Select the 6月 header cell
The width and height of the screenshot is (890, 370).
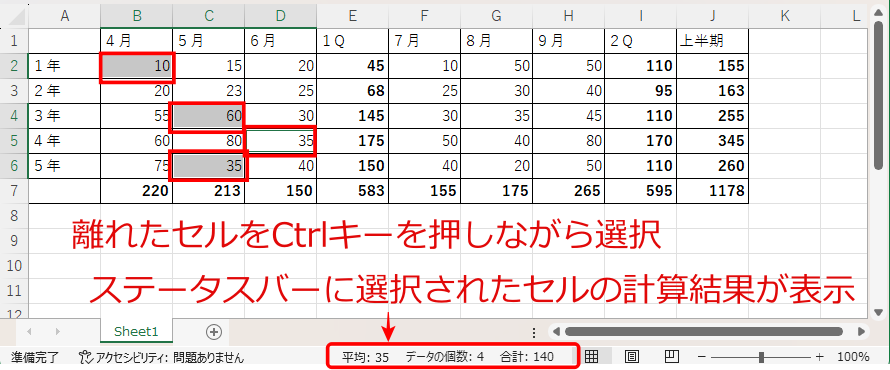coord(280,41)
